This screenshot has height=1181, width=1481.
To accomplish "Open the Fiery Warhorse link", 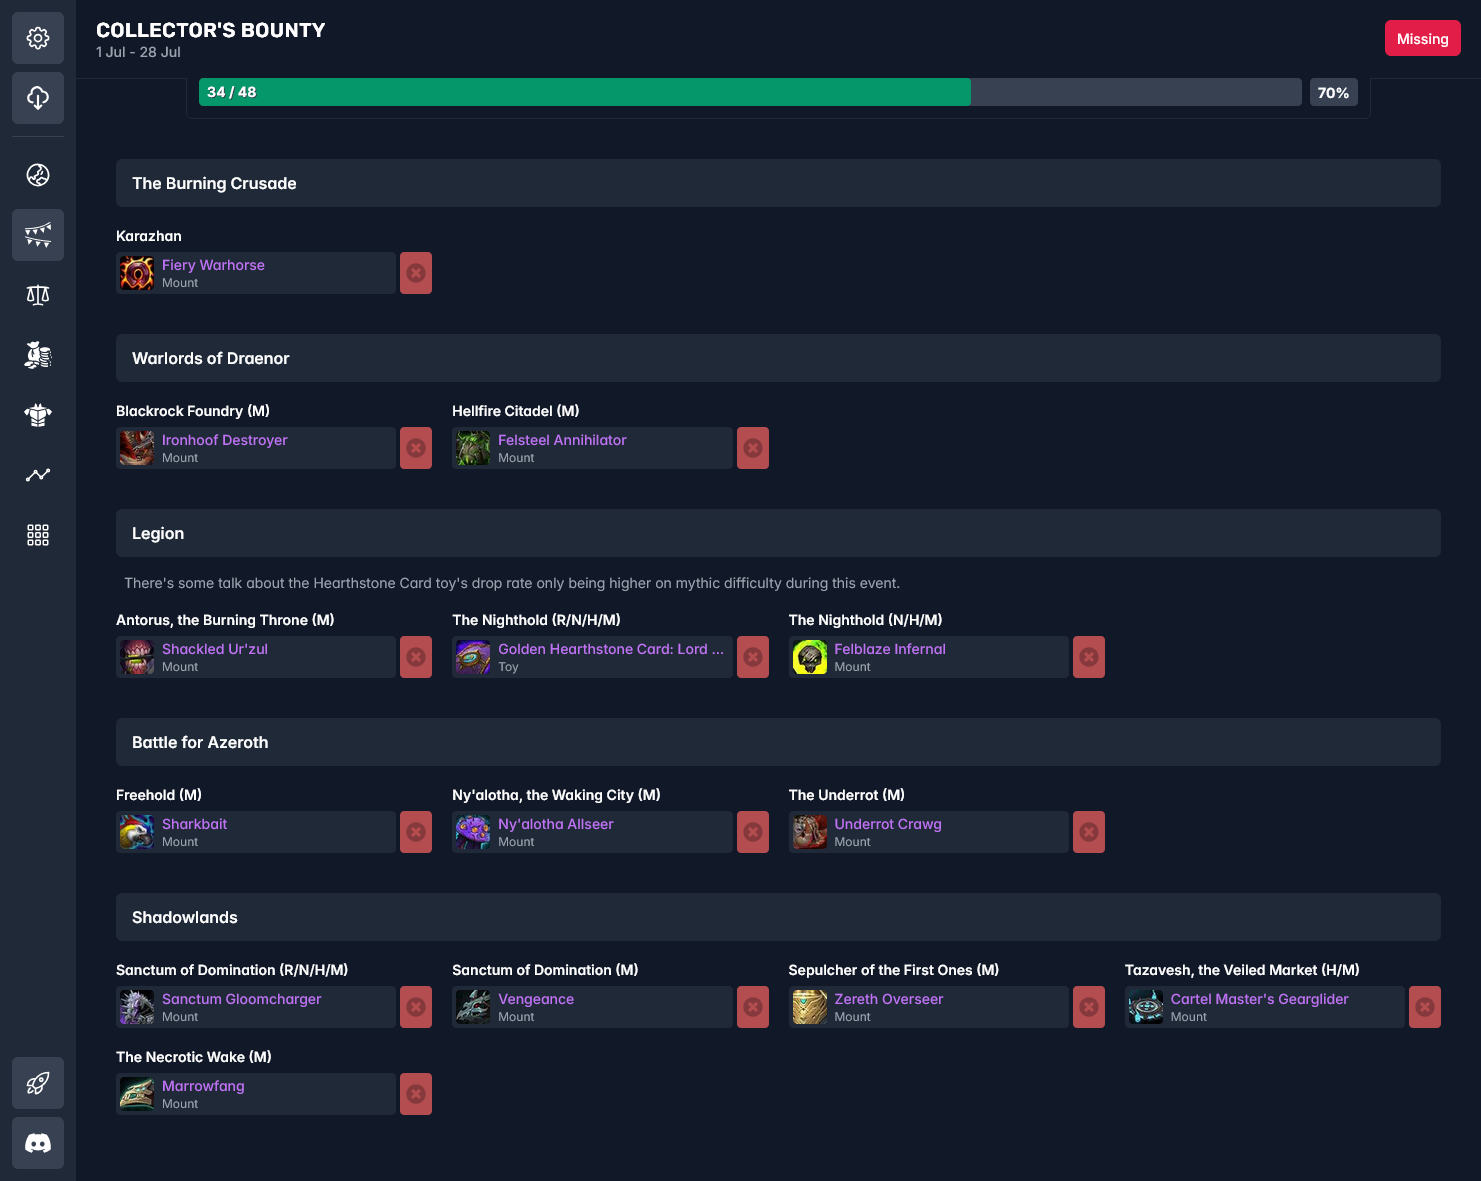I will 213,265.
